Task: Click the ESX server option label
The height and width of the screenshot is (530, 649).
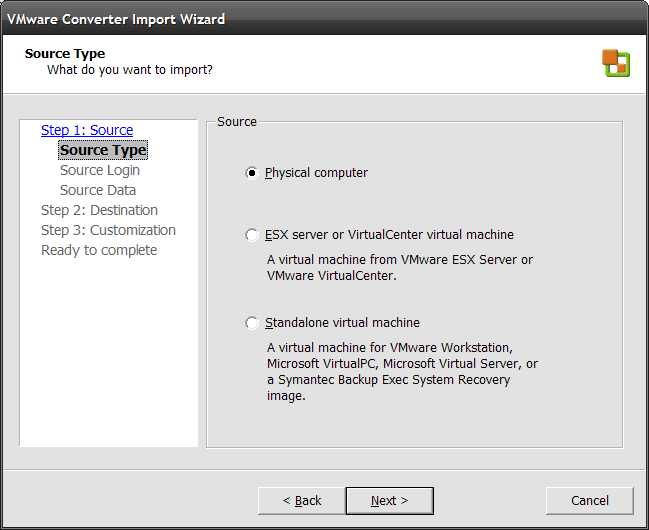Action: [x=389, y=235]
